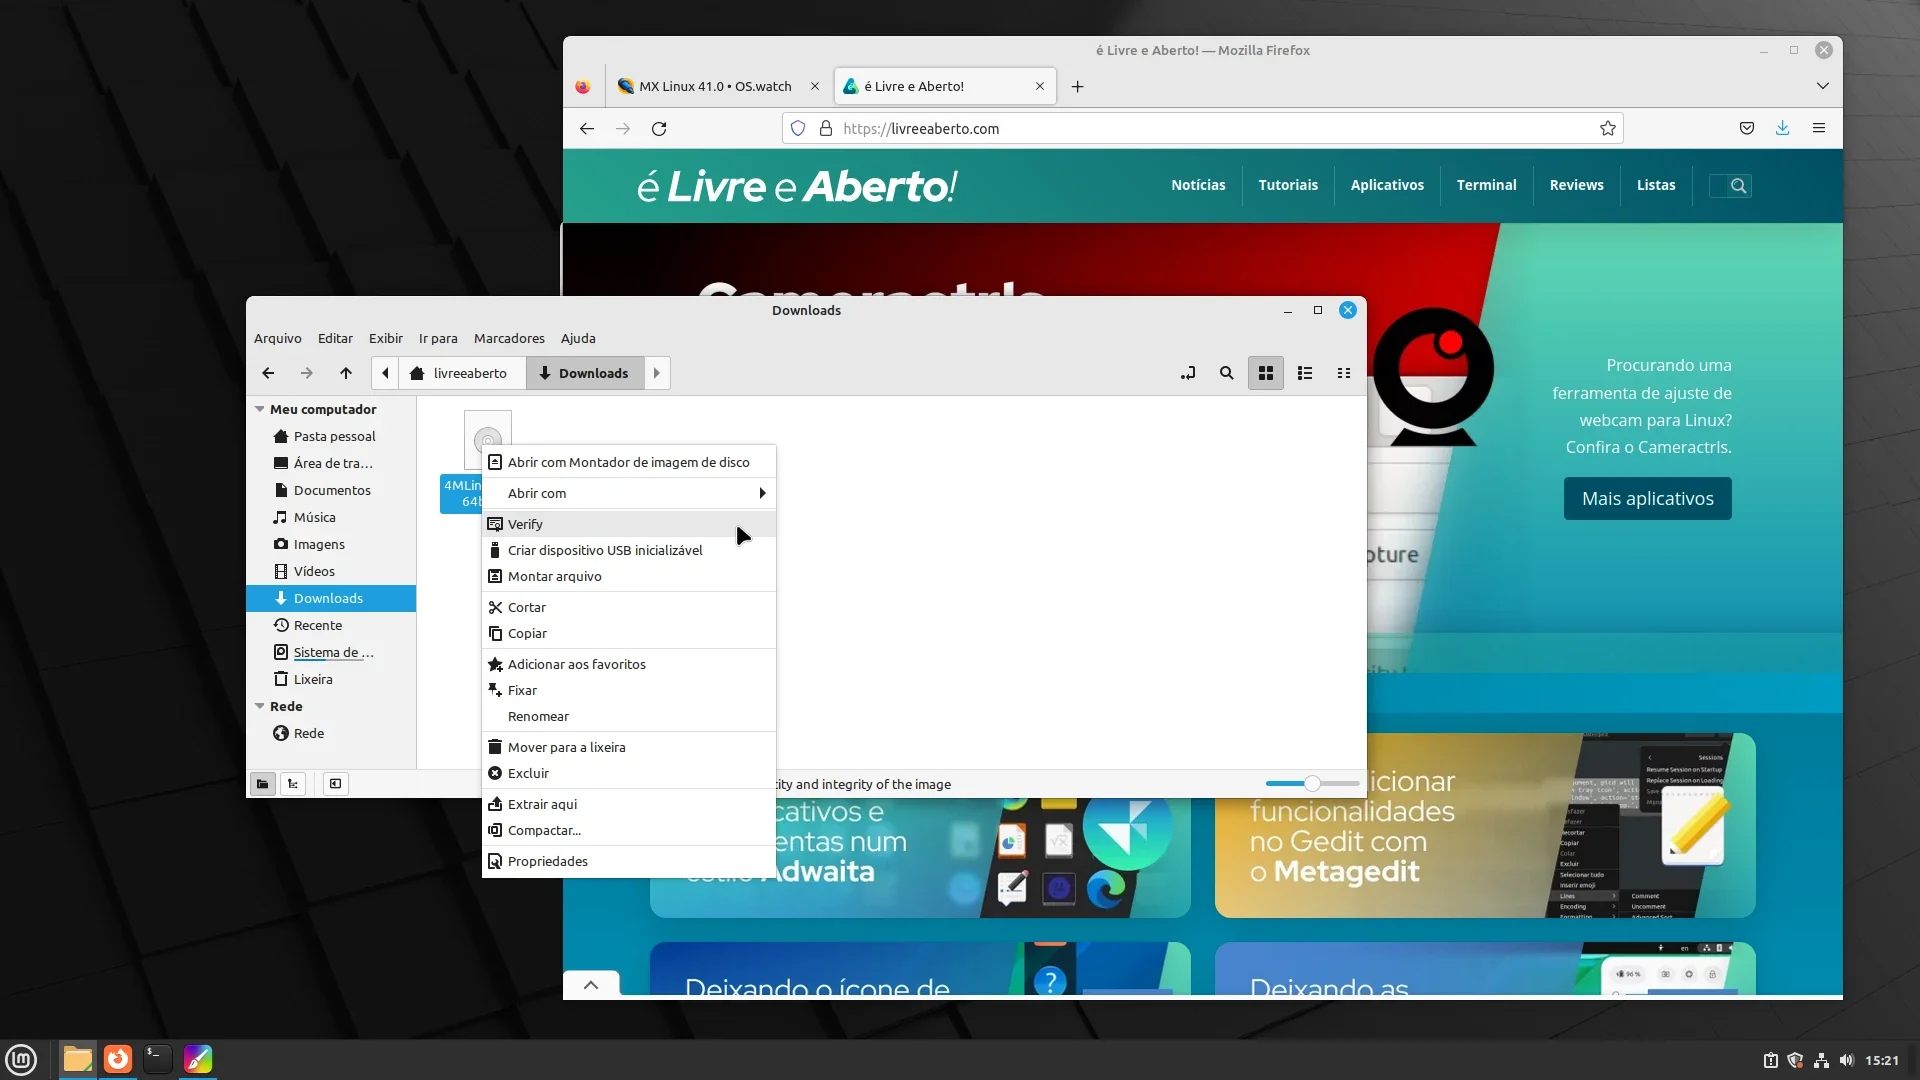
Task: Select Excluir in context menu
Action: click(x=629, y=773)
